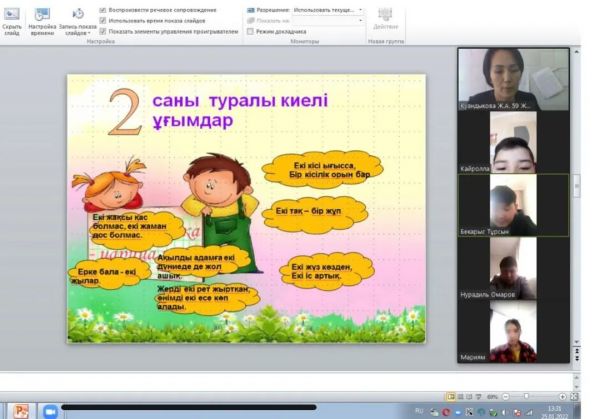600x419 pixels.
Task: Select Нурадиль Омаров participant video
Action: 513,270
